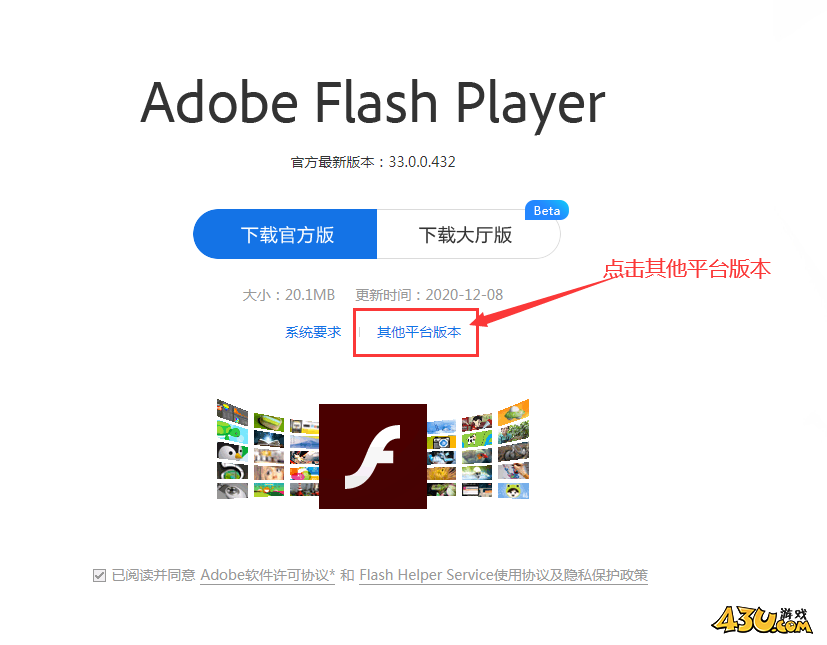Select the penguin thumbnail in the gallery

click(233, 451)
